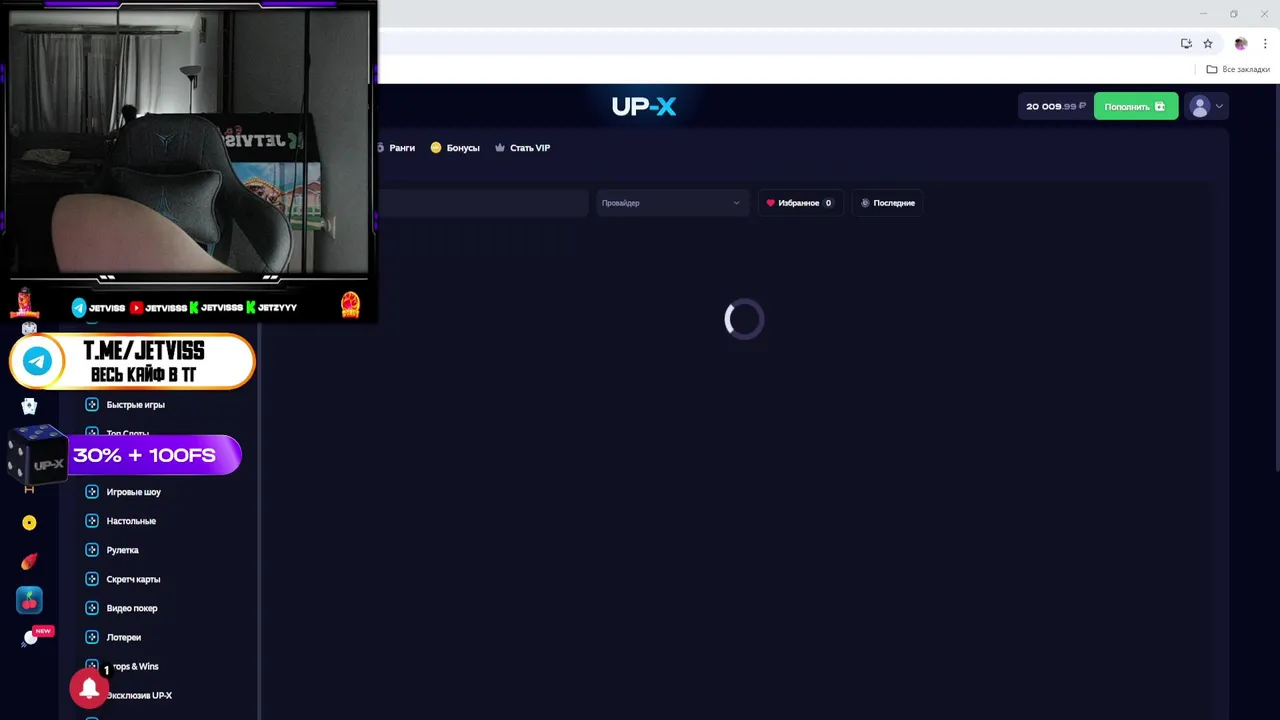Click the page vertical scrollbar
The image size is (1280, 720).
[1276, 280]
